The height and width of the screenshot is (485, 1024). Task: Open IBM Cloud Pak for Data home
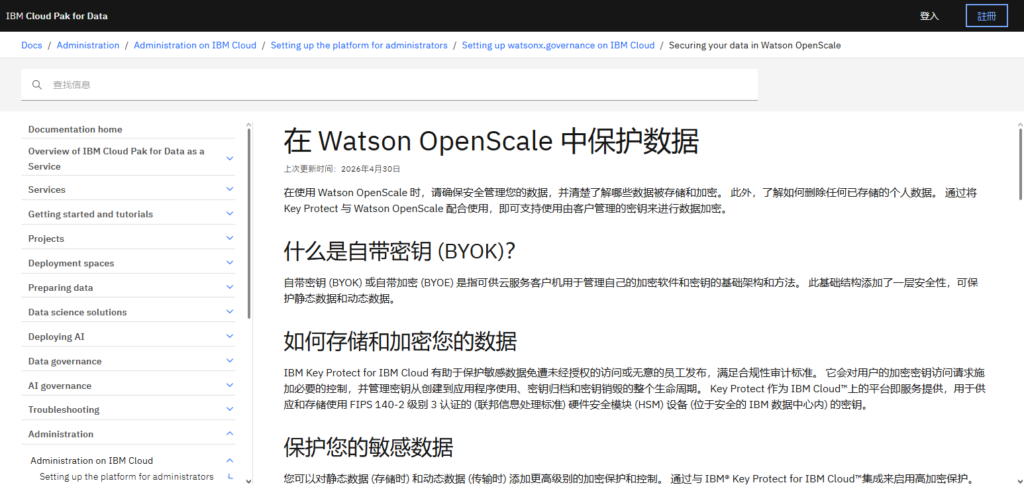click(x=57, y=16)
